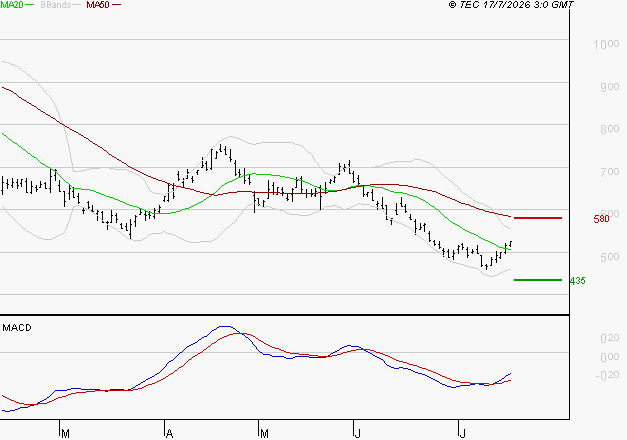Click the A month marker

point(169,434)
